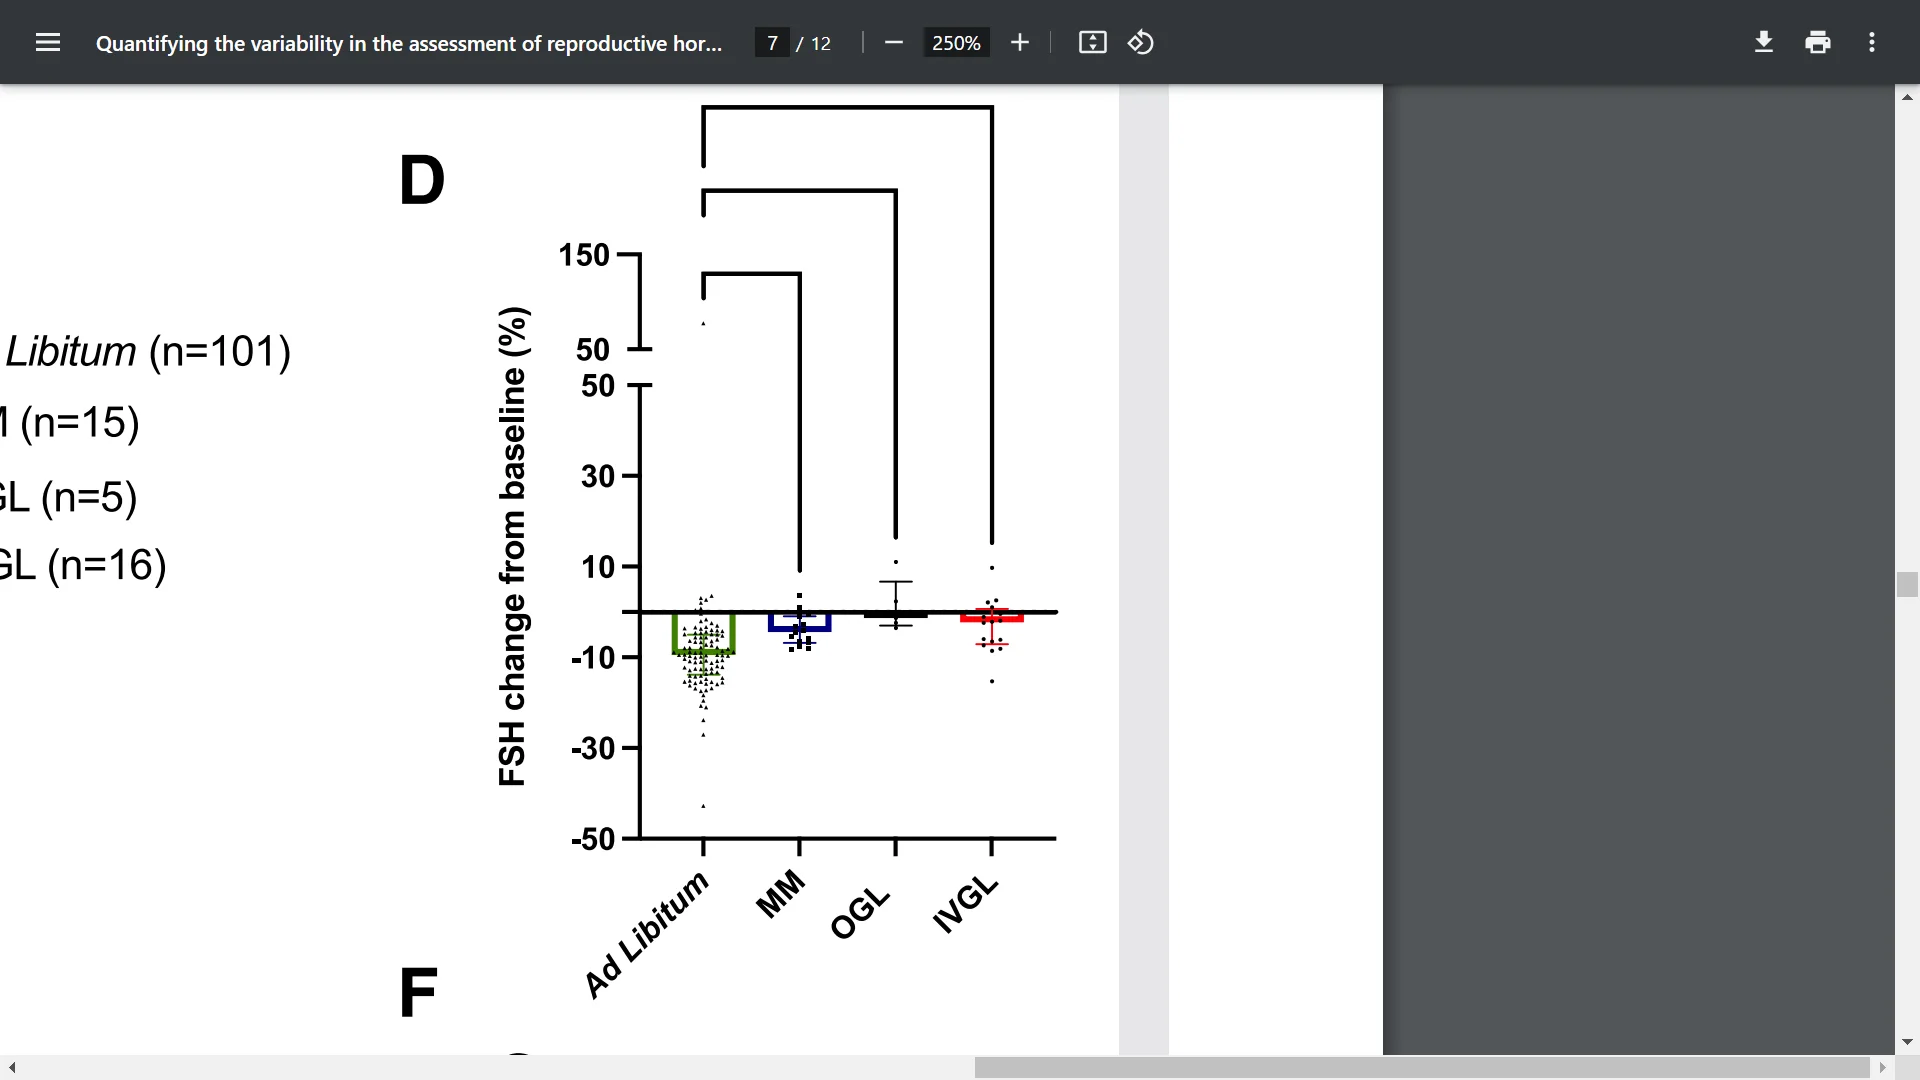Viewport: 1920px width, 1080px height.
Task: Click the 250% zoom level field
Action: [956, 43]
